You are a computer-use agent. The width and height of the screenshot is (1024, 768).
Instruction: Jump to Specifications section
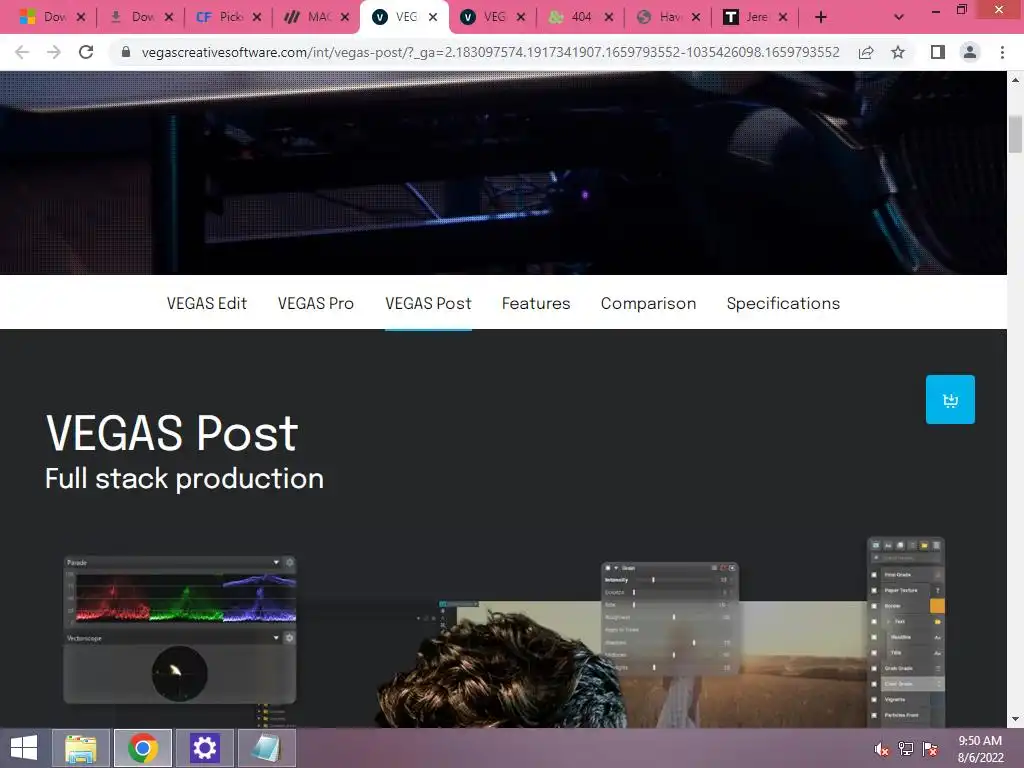click(x=783, y=304)
